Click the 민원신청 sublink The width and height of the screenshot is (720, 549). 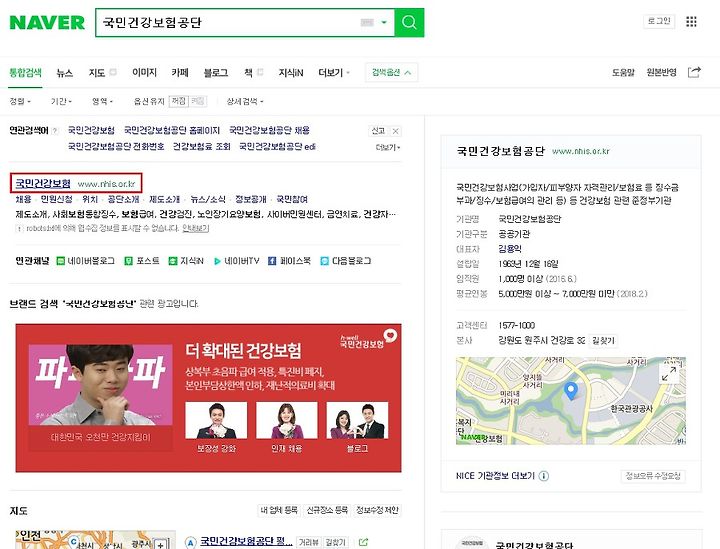pyautogui.click(x=56, y=199)
